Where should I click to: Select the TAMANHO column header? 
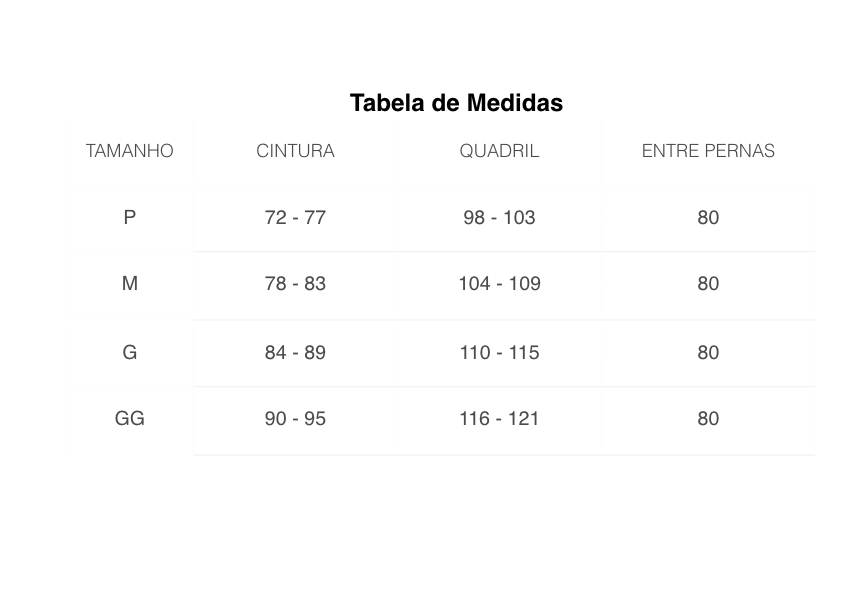[x=130, y=151]
